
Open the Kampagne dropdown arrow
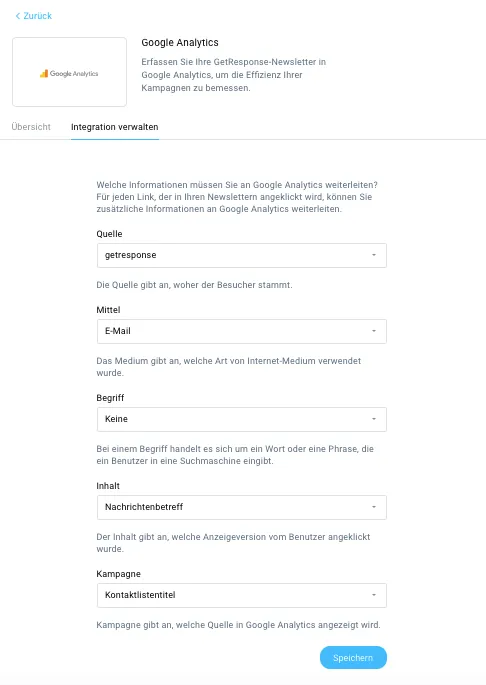click(x=374, y=595)
